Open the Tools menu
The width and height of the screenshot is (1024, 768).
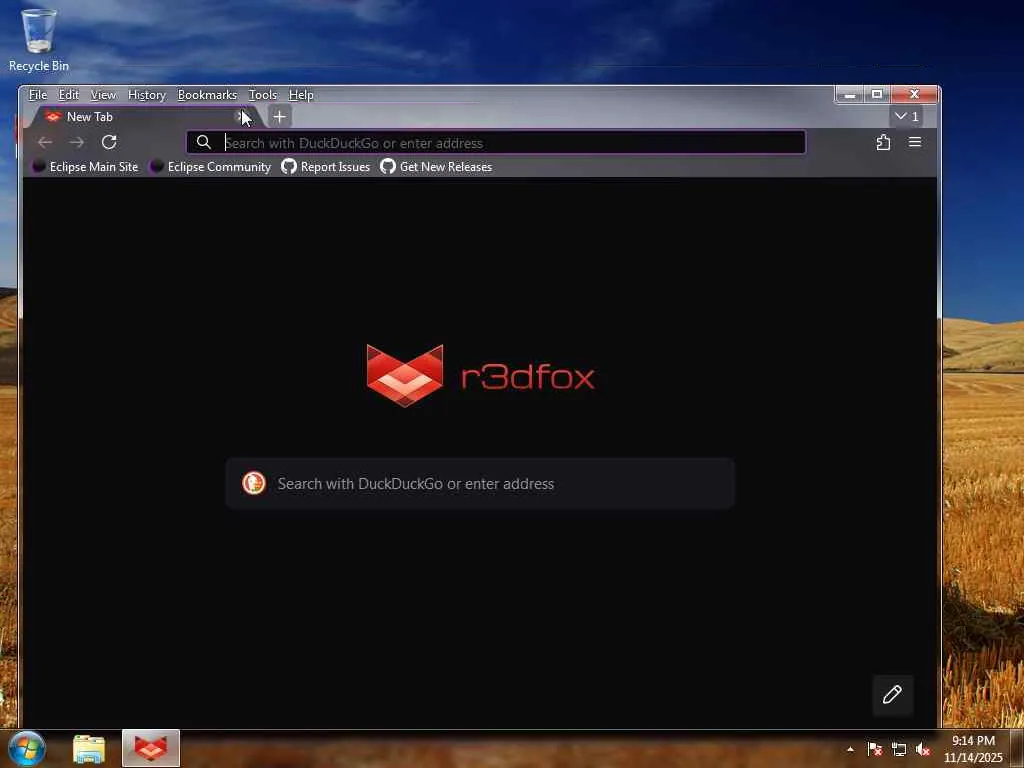click(263, 95)
